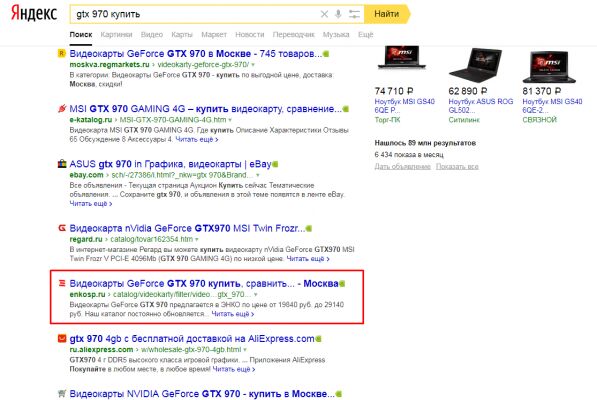
Task: Clear the search query with the X icon
Action: tap(324, 14)
